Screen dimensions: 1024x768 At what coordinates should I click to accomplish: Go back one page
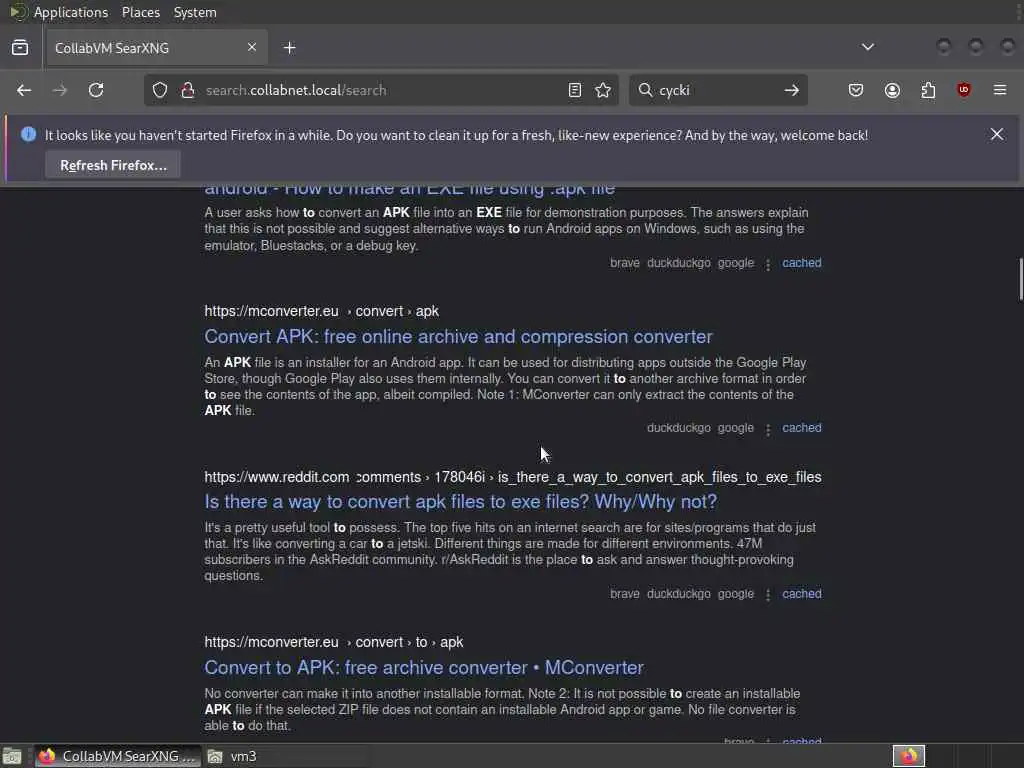24,90
